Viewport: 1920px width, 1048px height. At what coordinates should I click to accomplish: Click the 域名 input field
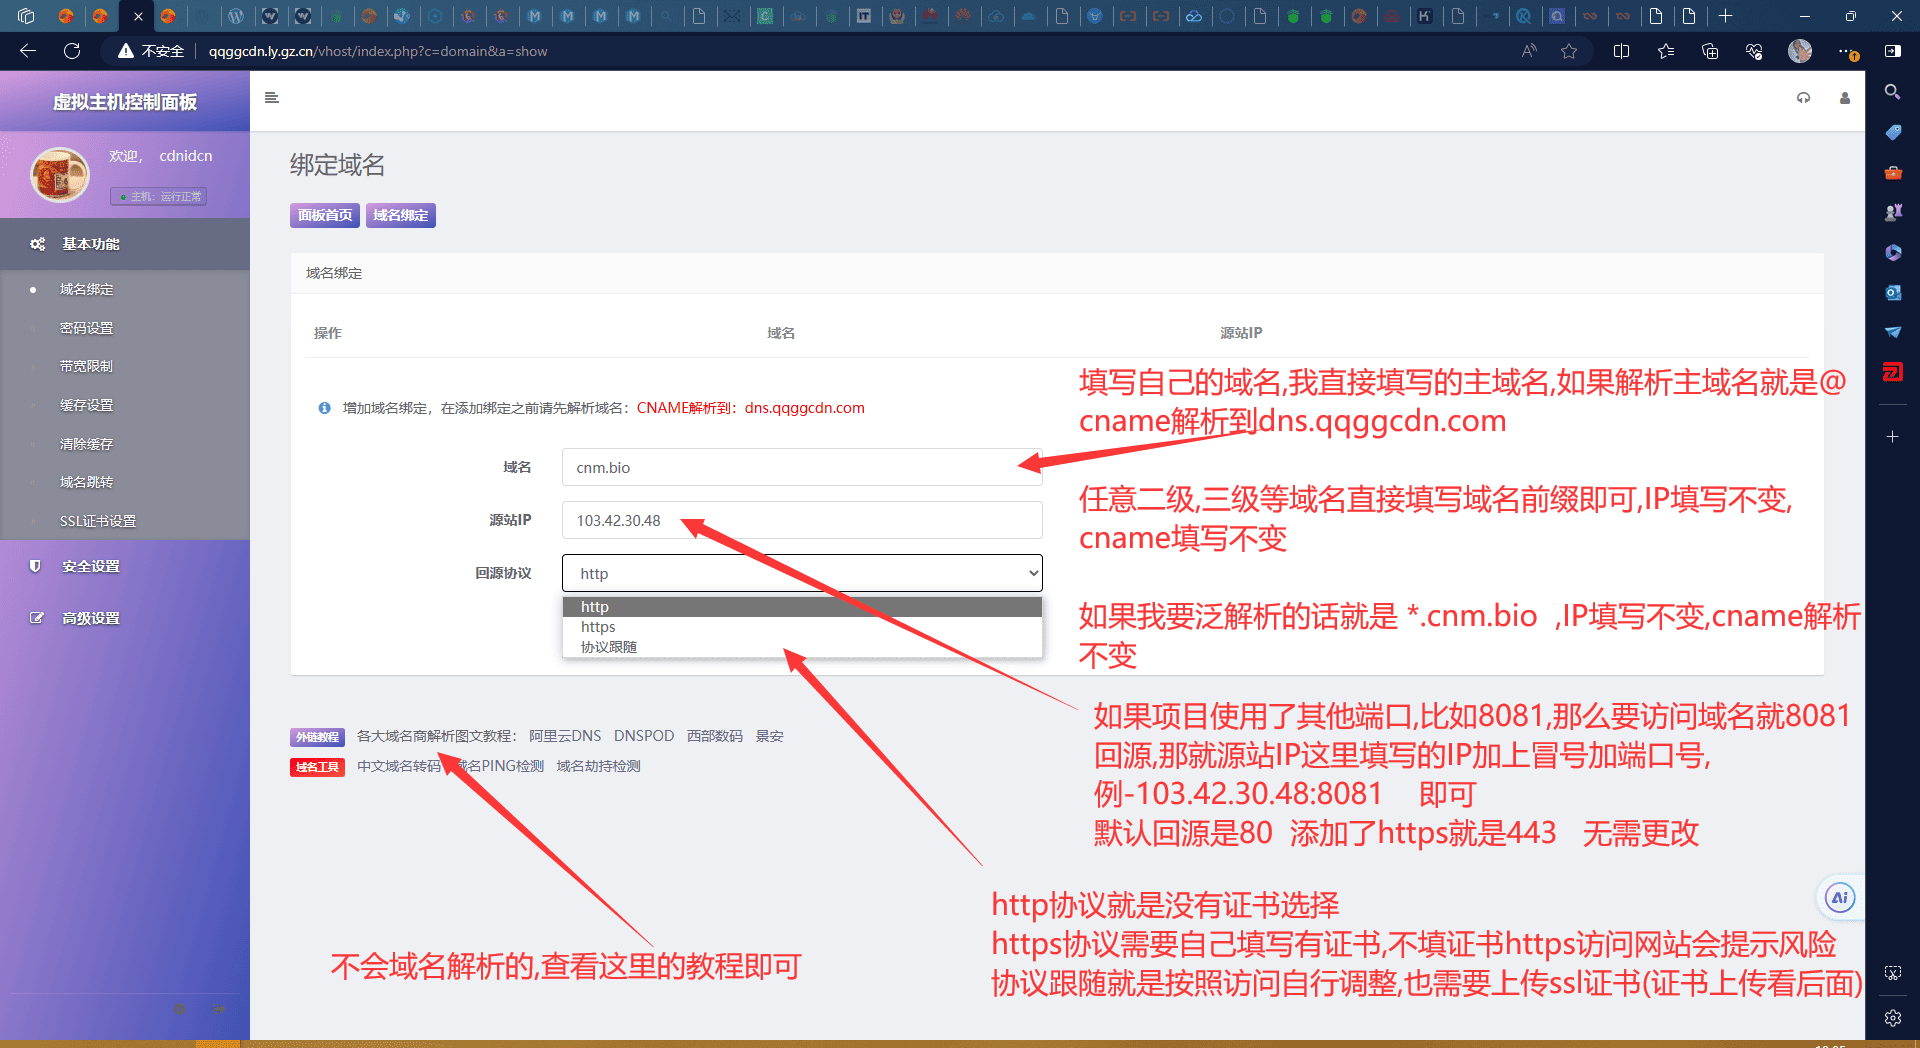(x=801, y=467)
